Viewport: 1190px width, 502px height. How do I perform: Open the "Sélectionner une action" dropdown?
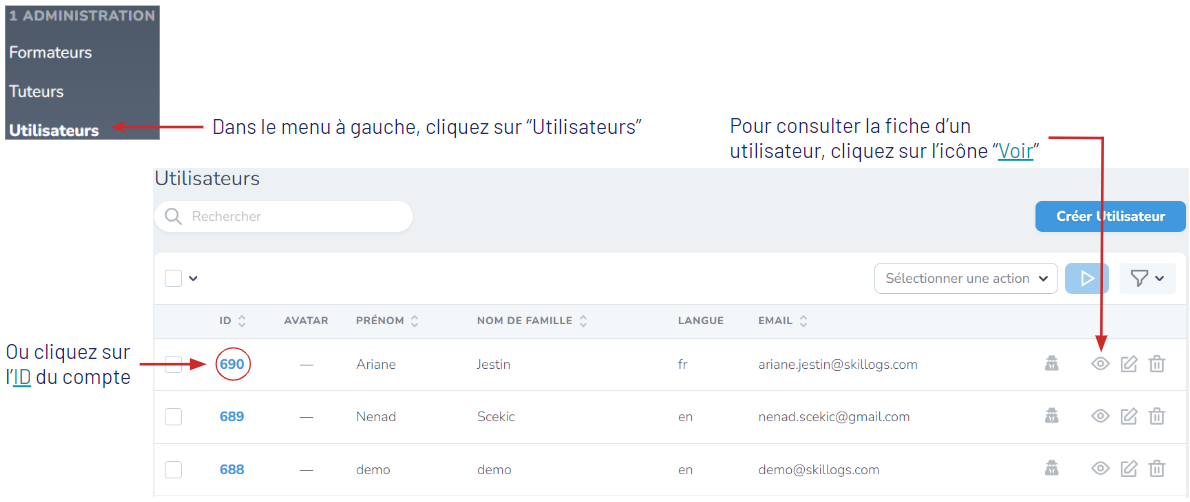coord(966,279)
